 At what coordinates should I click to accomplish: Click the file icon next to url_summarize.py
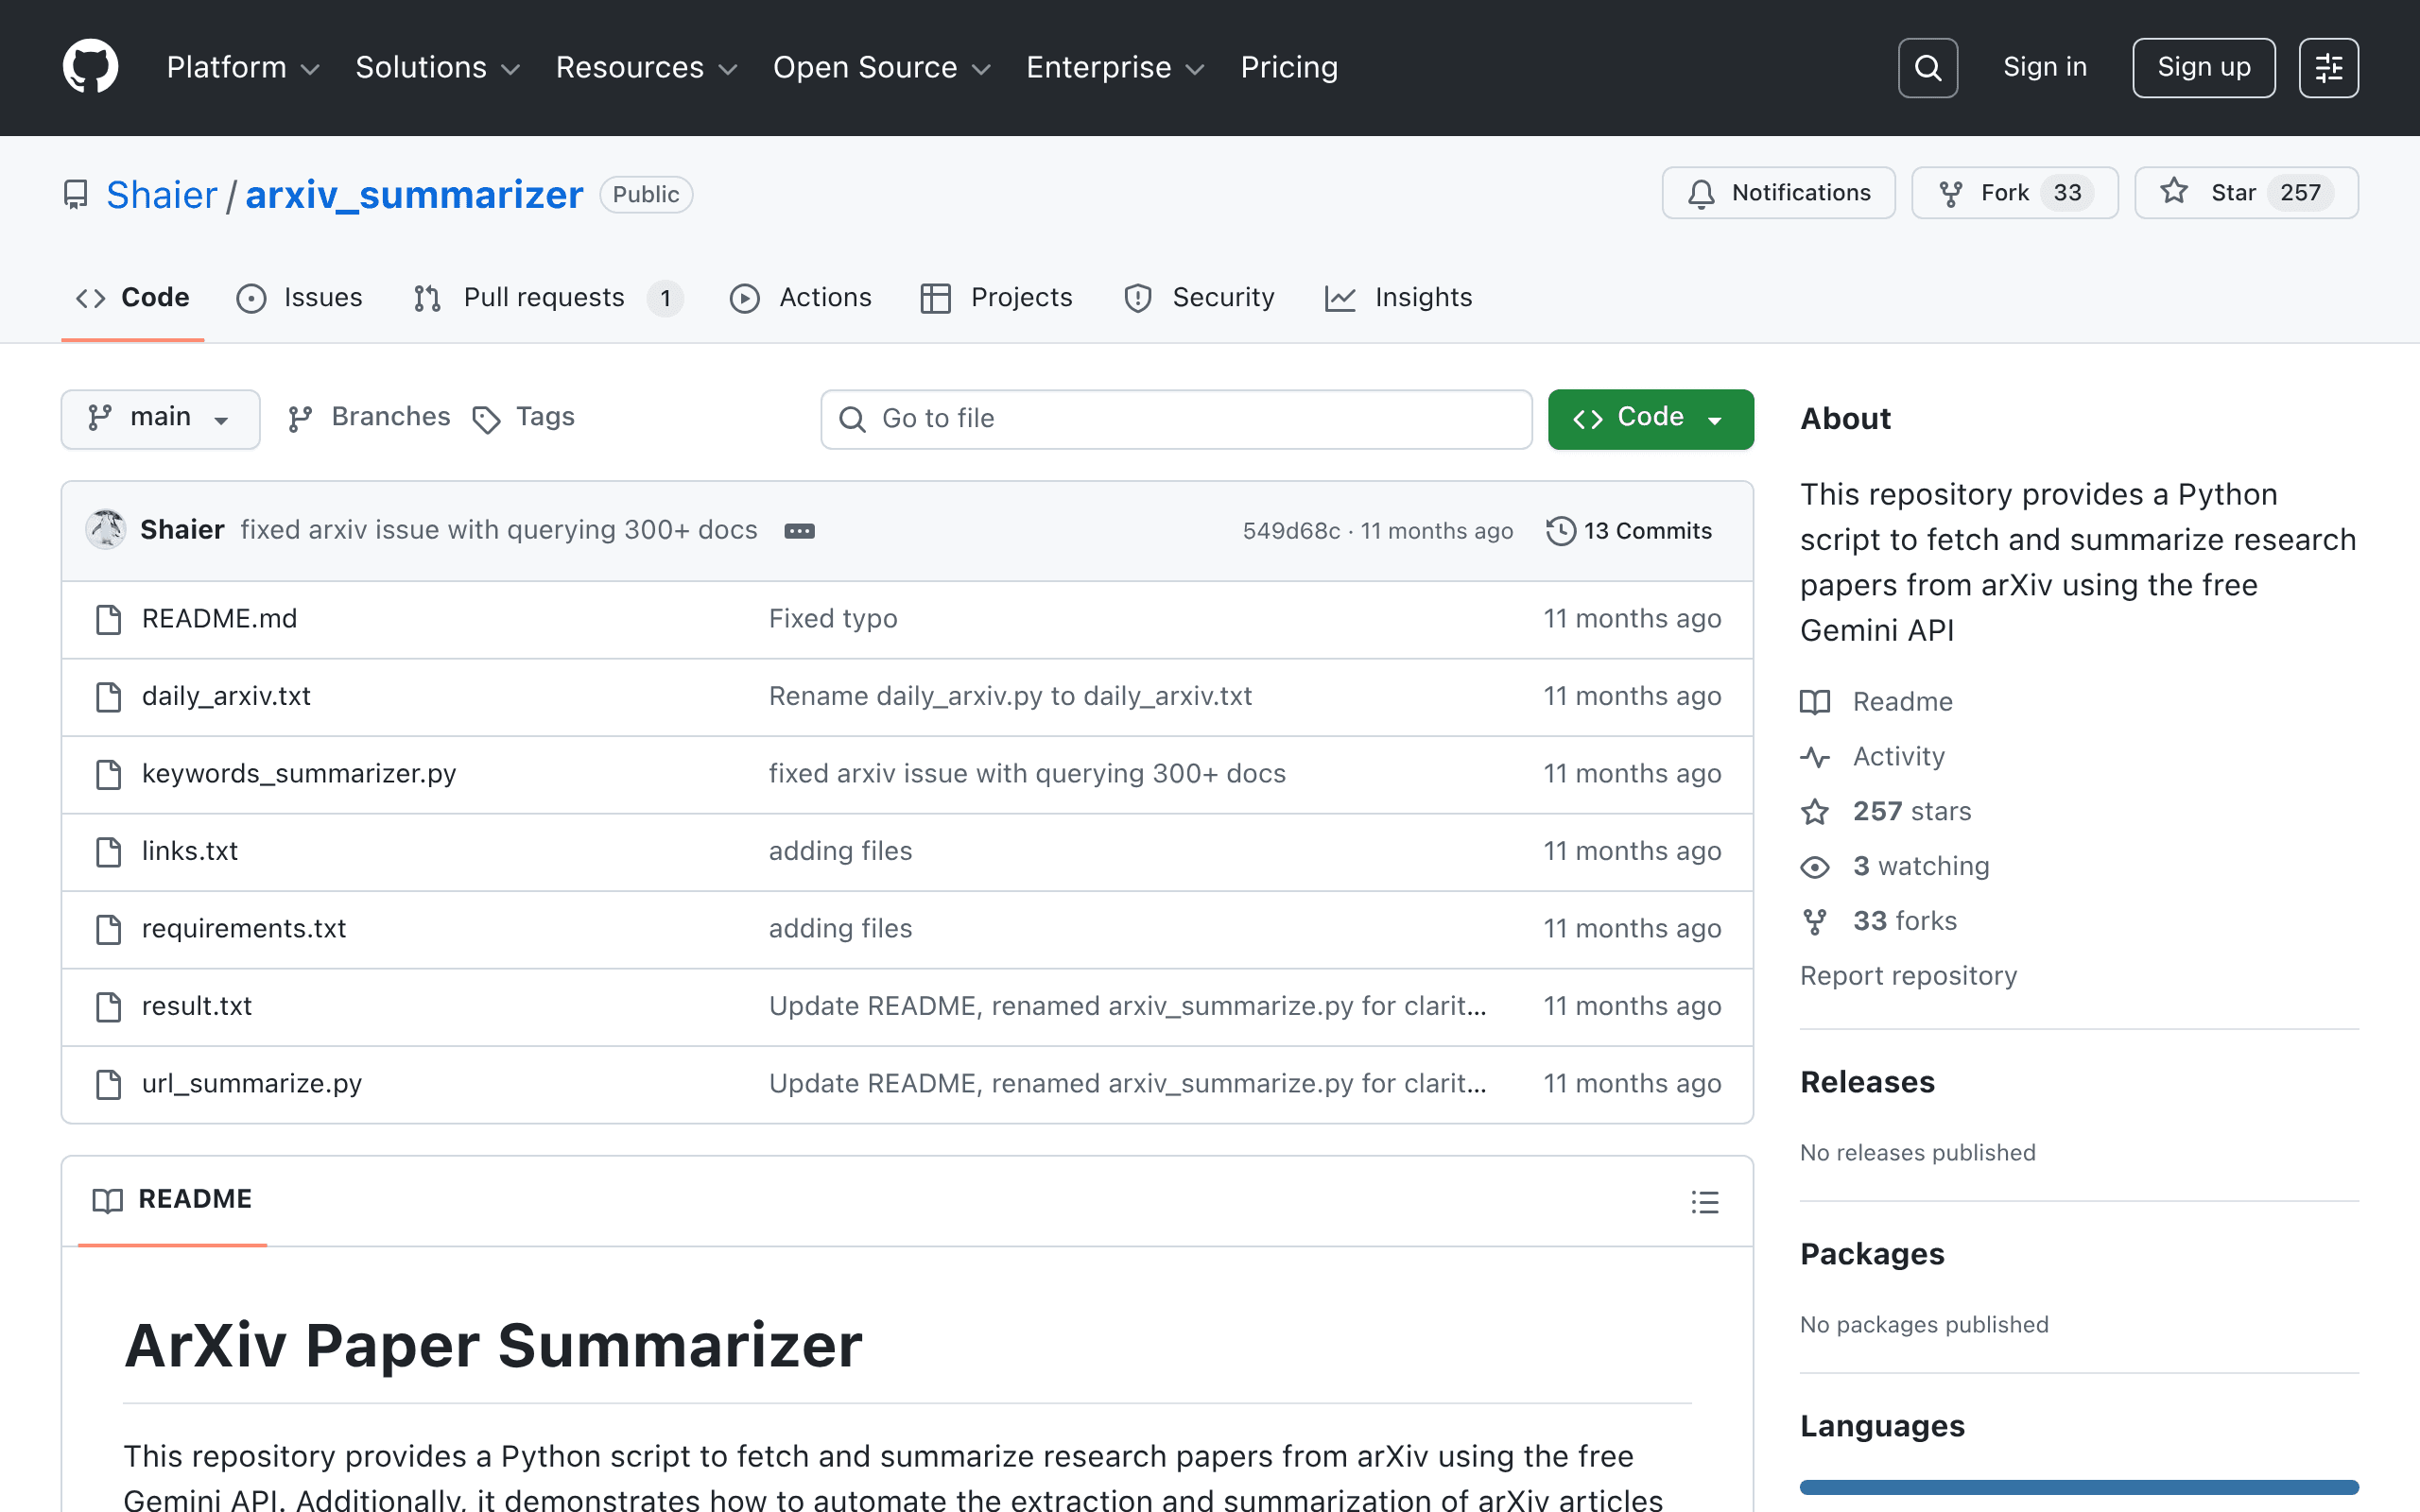(x=108, y=1084)
